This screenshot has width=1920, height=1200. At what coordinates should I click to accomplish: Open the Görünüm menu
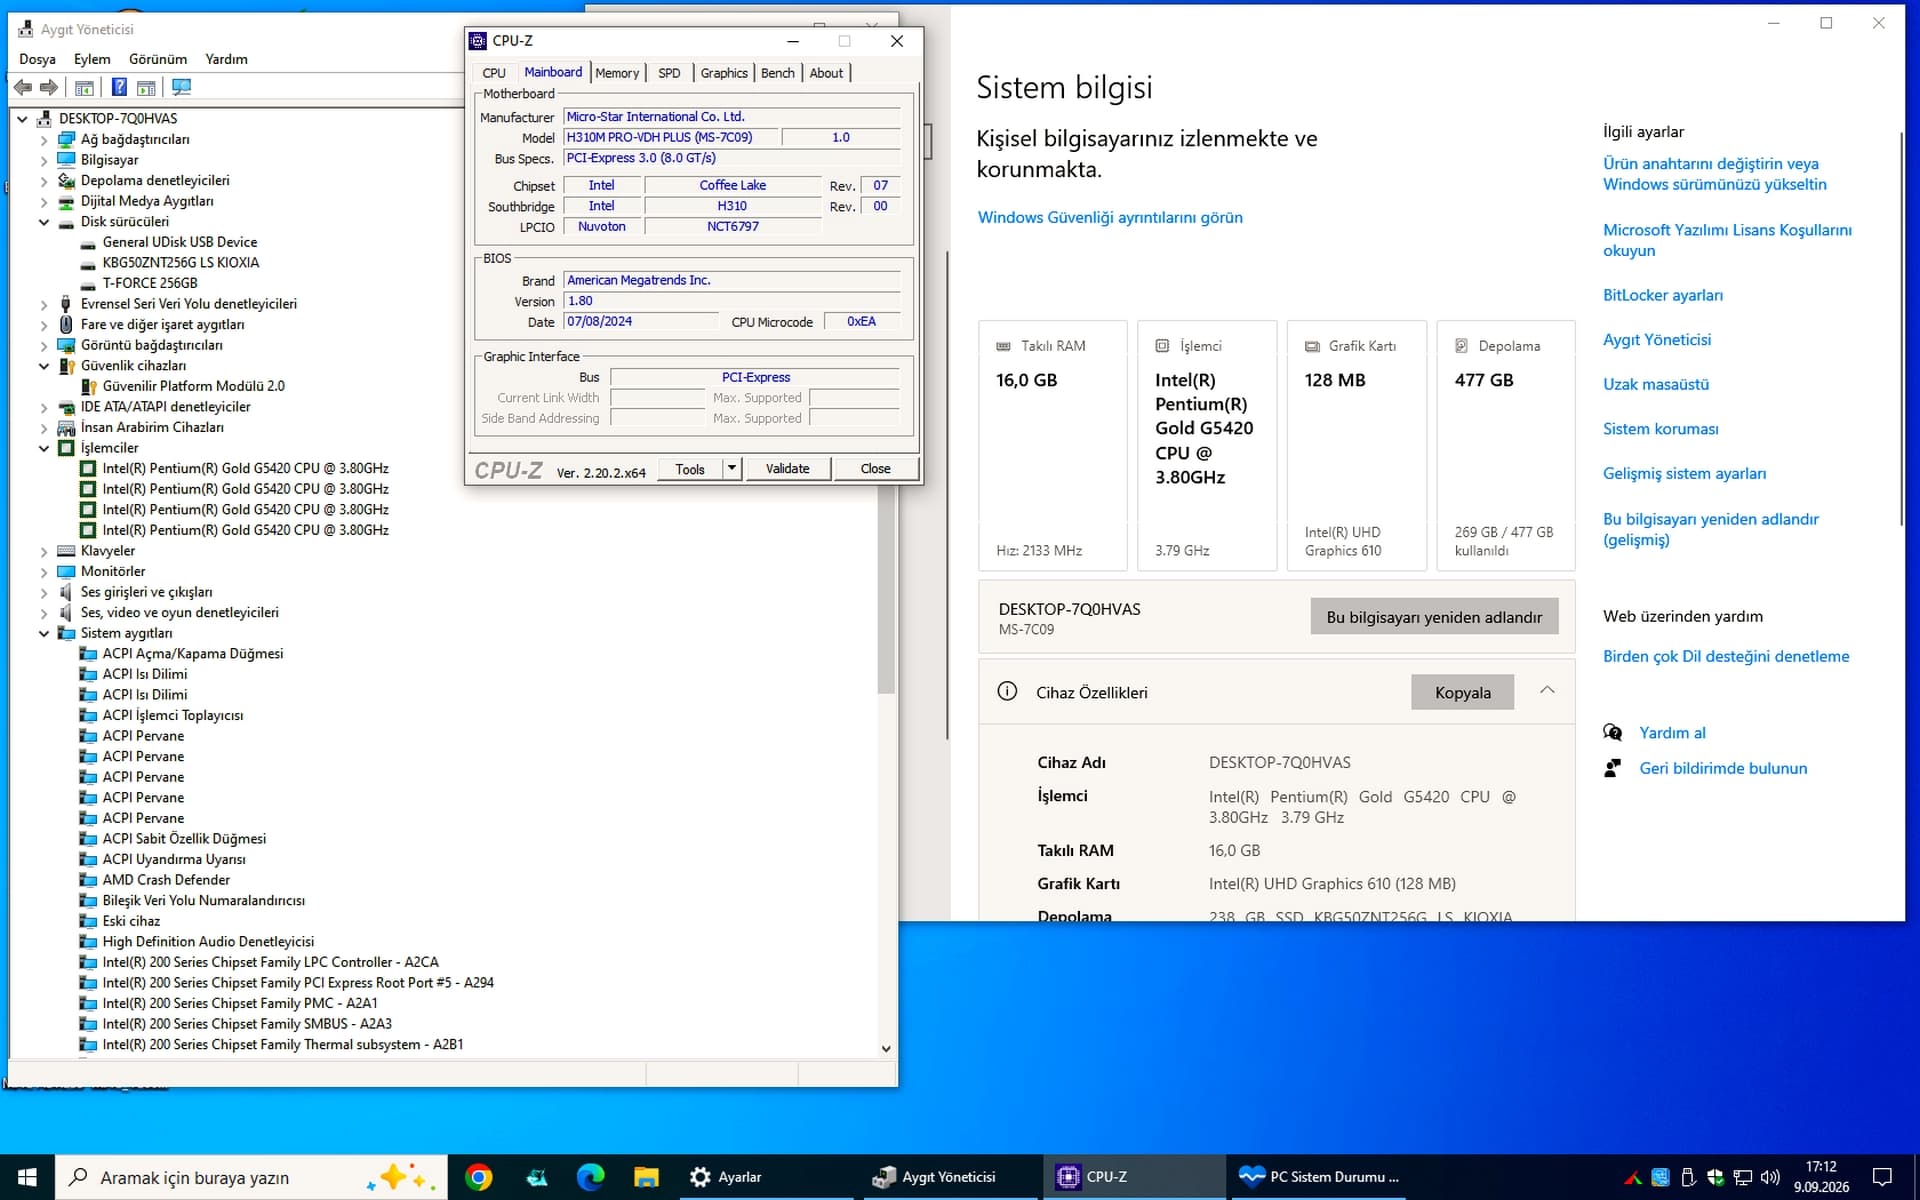158,59
